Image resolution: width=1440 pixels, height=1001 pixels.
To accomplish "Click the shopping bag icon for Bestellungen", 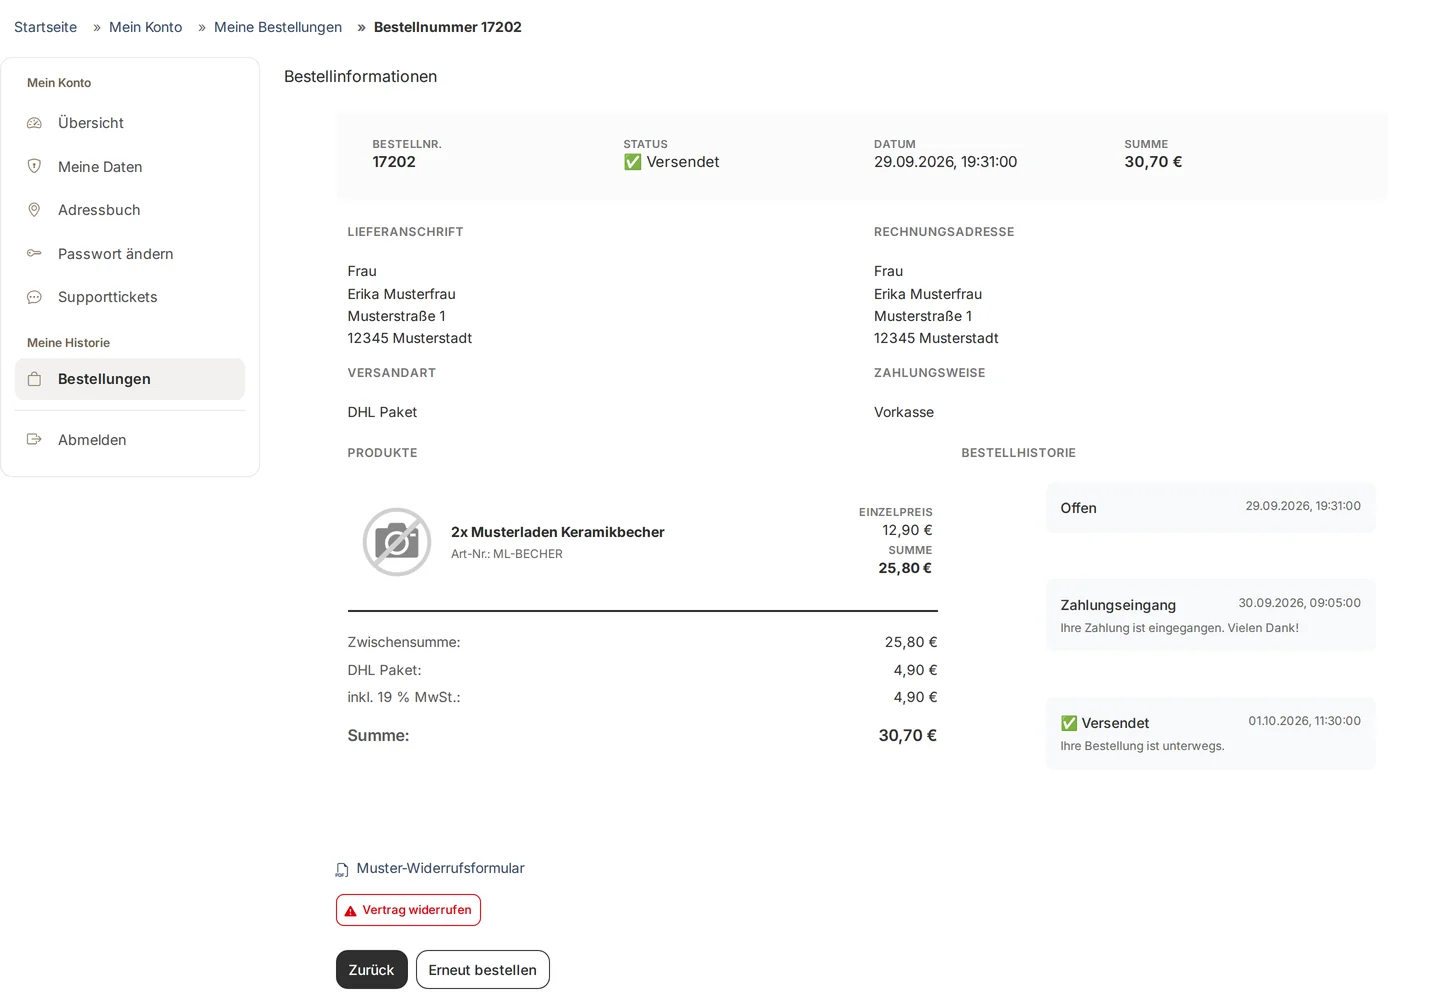I will 34,379.
